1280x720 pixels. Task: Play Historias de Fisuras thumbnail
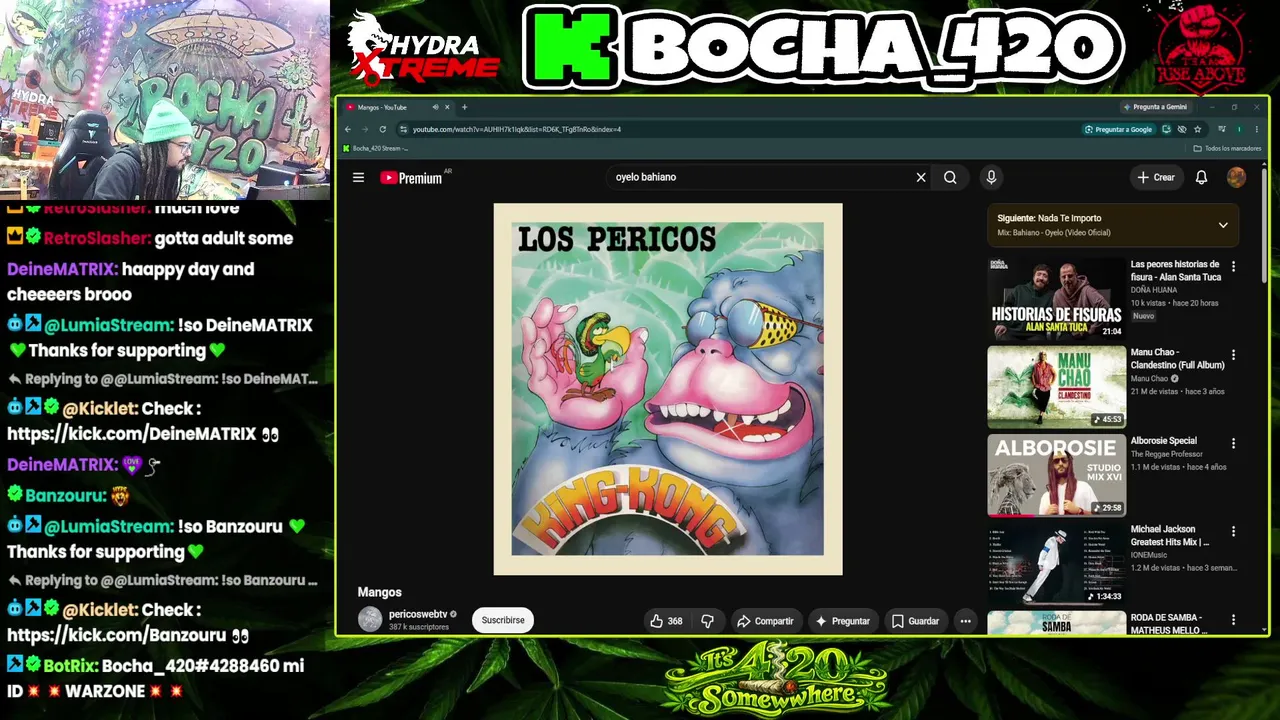point(1056,299)
